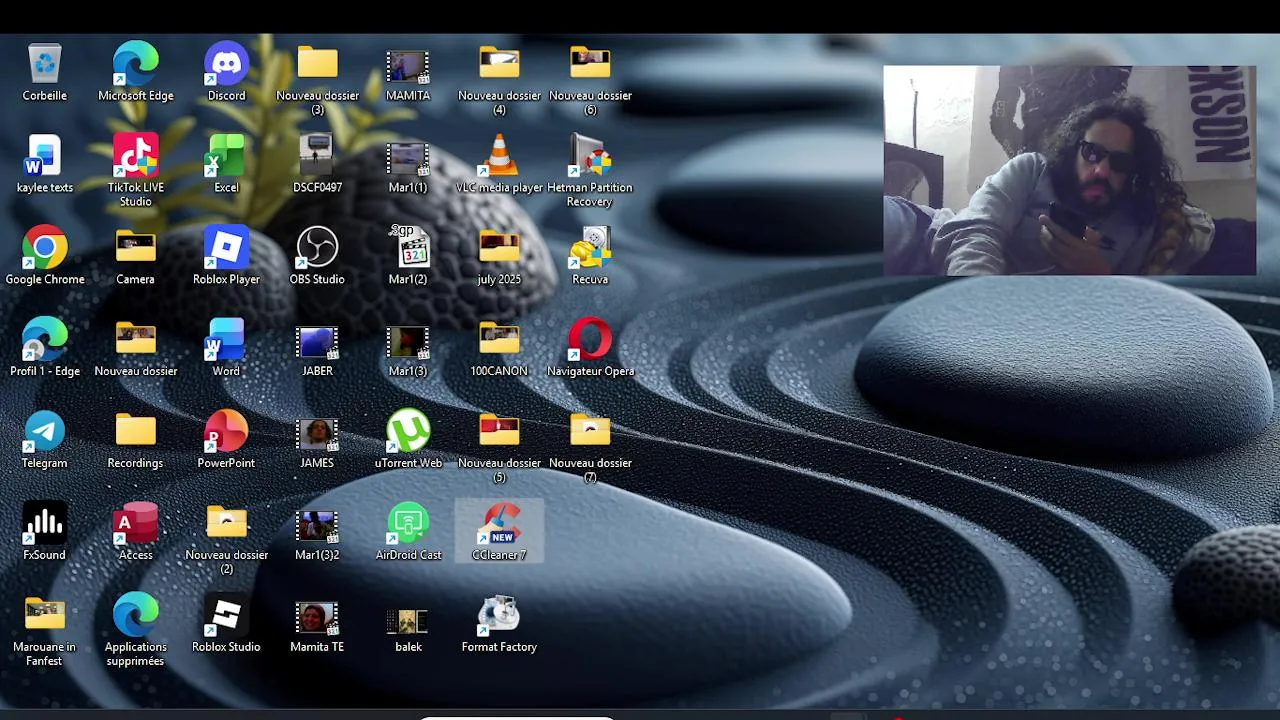Select the balek video file
This screenshot has width=1280, height=720.
408,621
